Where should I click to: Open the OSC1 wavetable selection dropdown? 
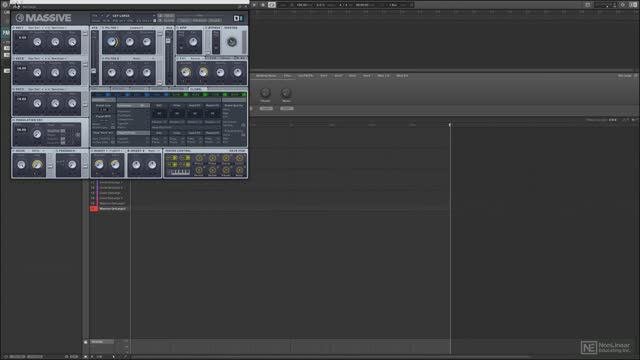pos(47,28)
